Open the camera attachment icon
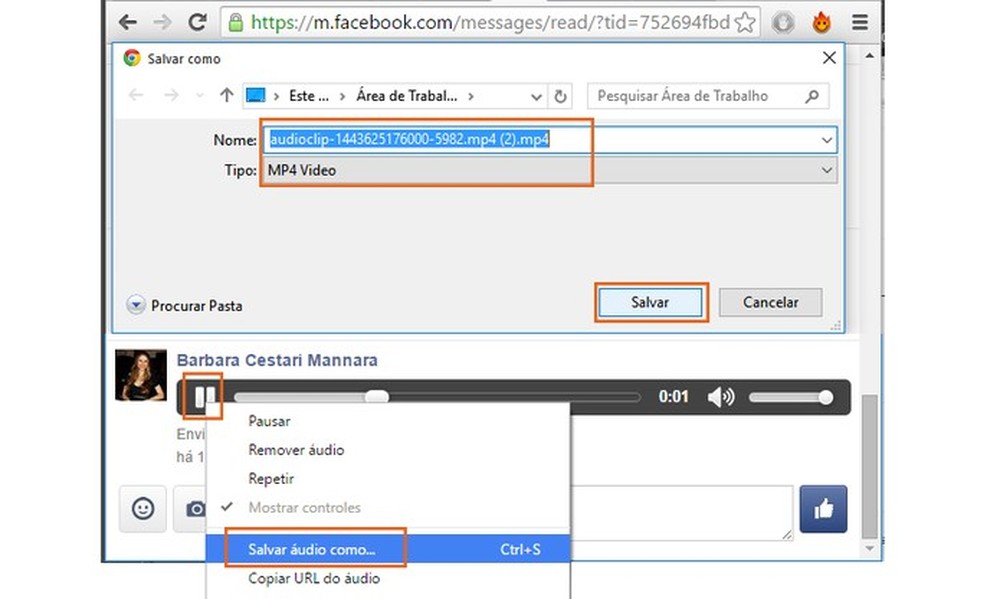 pyautogui.click(x=196, y=509)
